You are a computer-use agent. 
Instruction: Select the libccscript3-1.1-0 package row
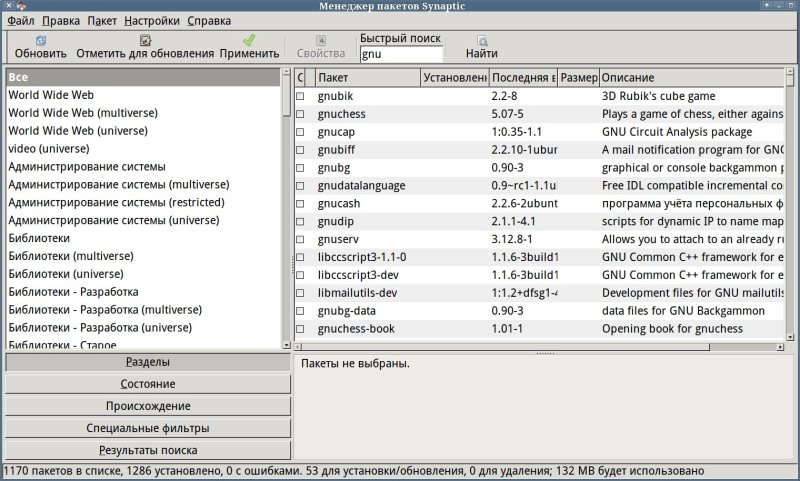(539, 257)
